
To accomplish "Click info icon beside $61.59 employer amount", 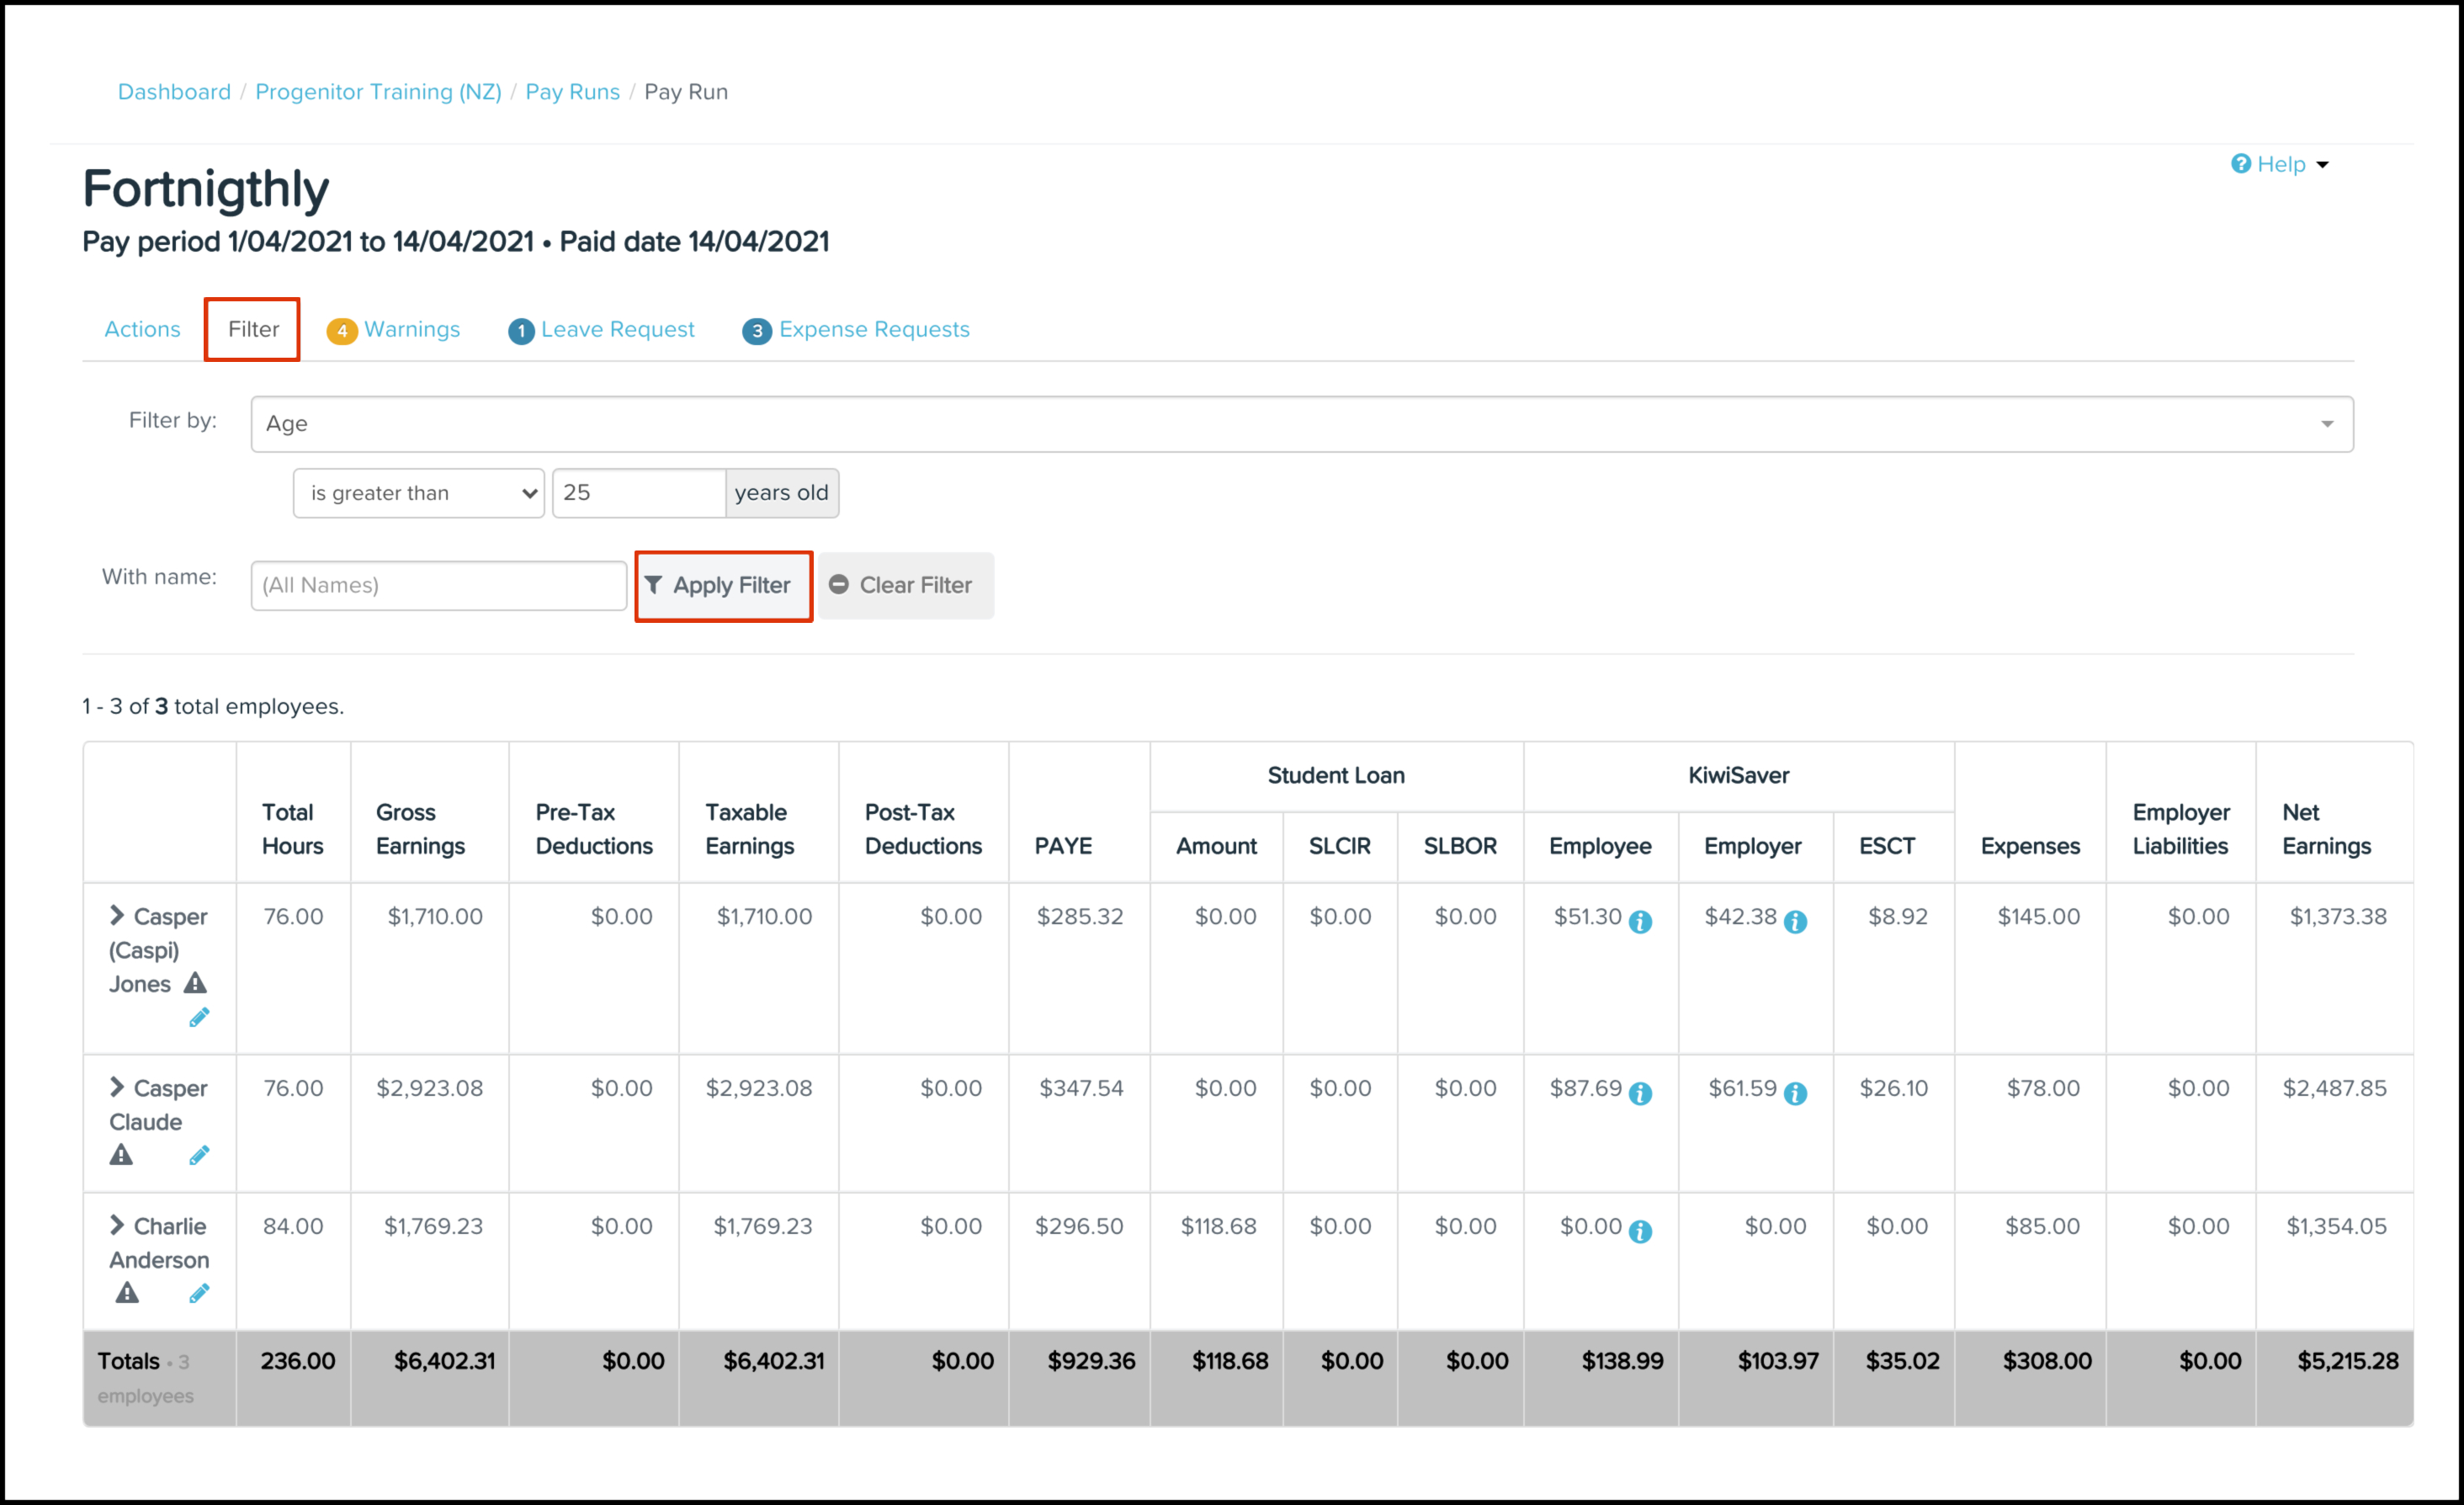I will [1795, 1094].
